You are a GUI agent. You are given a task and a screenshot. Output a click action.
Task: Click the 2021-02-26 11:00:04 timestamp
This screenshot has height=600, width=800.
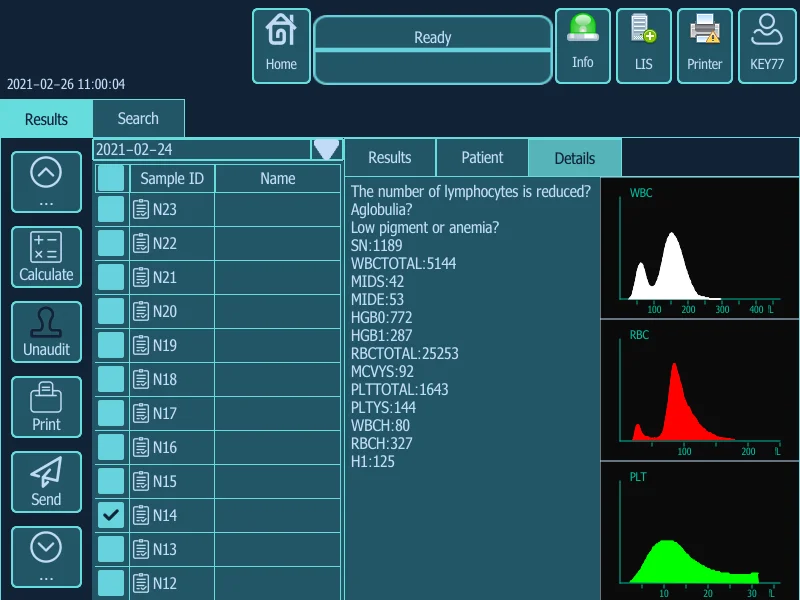pos(66,84)
